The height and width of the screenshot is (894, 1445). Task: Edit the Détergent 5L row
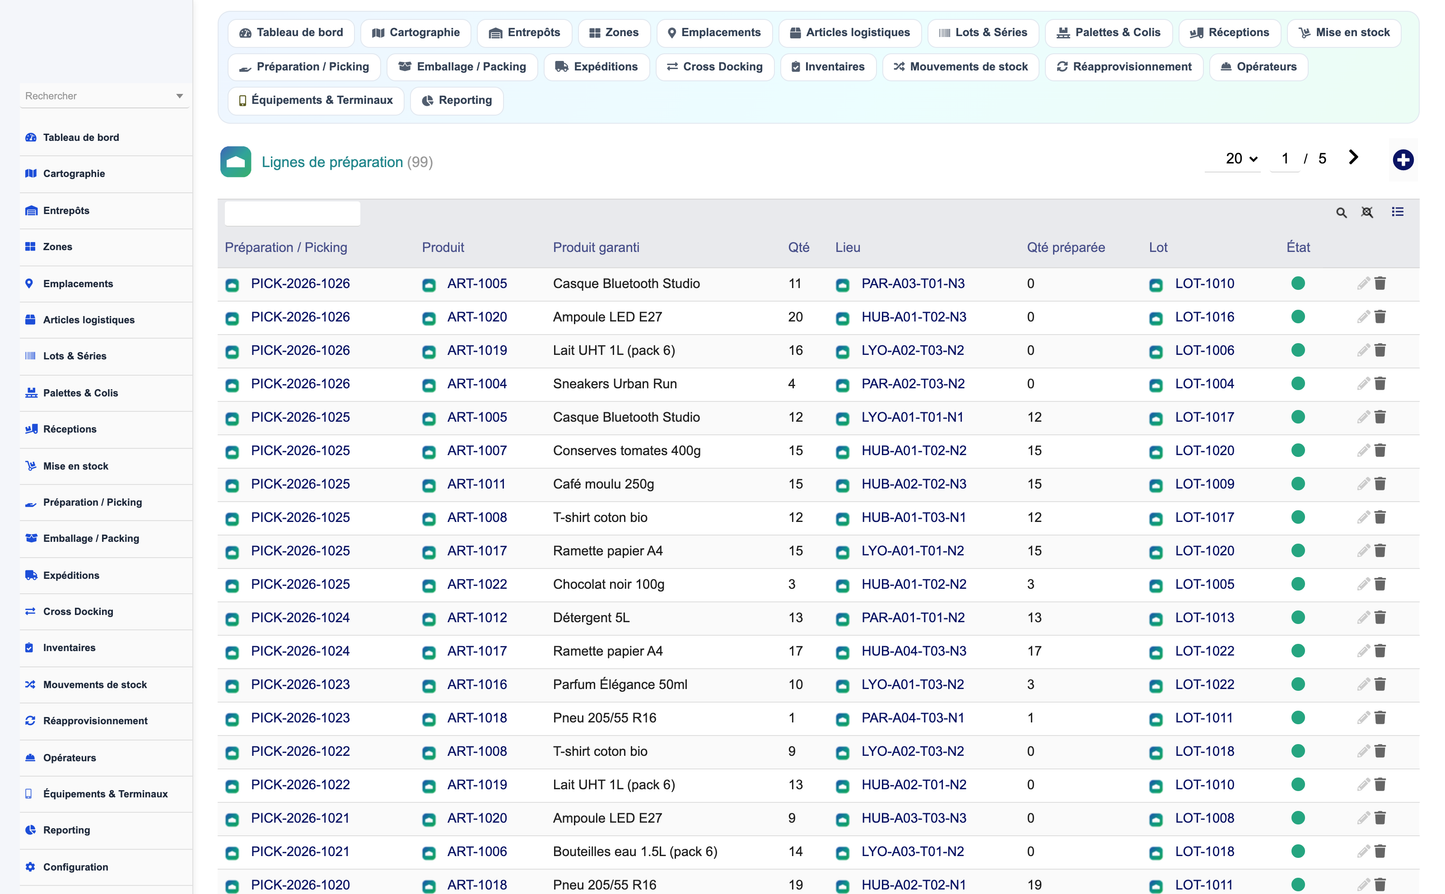1363,618
